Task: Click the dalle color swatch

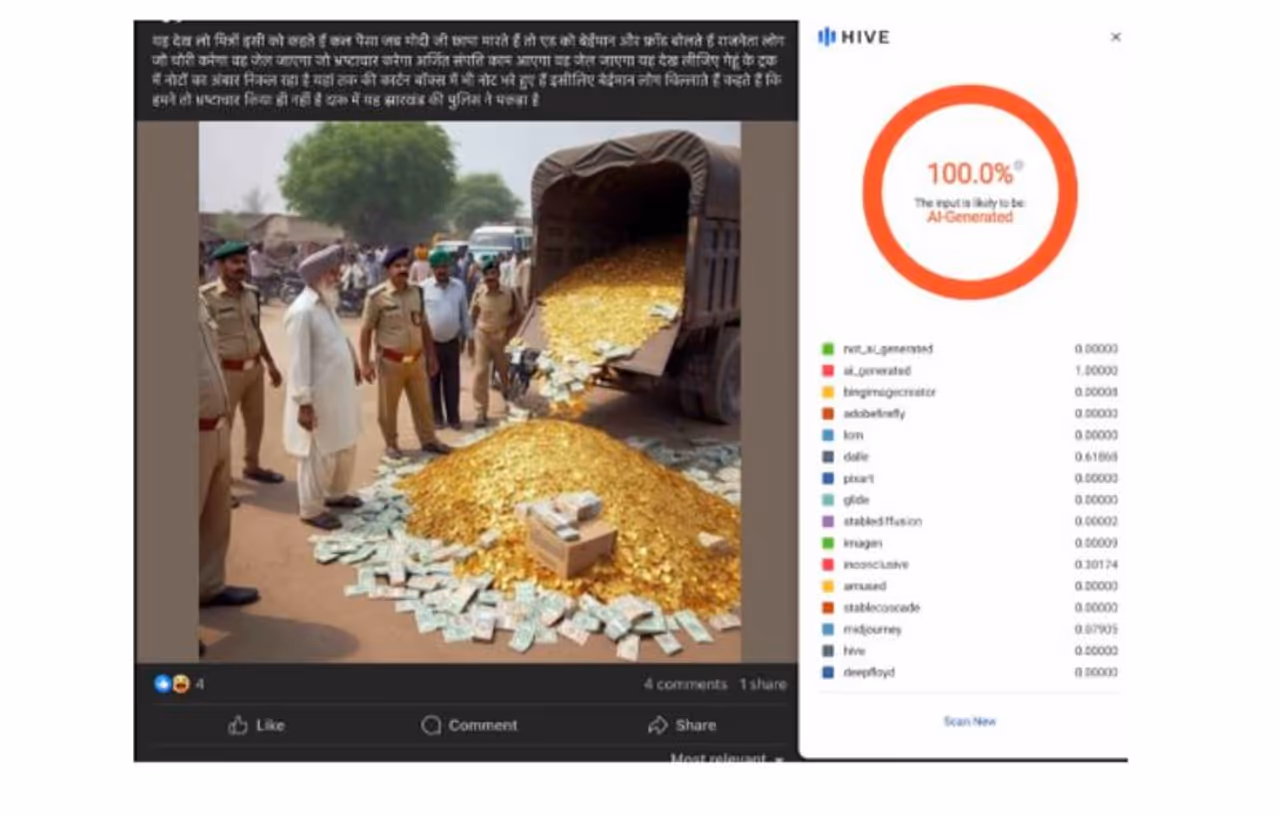Action: [827, 457]
